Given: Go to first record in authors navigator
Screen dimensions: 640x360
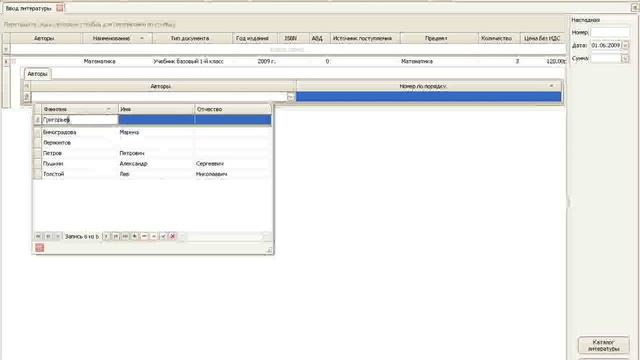Looking at the screenshot, I should click(x=38, y=236).
